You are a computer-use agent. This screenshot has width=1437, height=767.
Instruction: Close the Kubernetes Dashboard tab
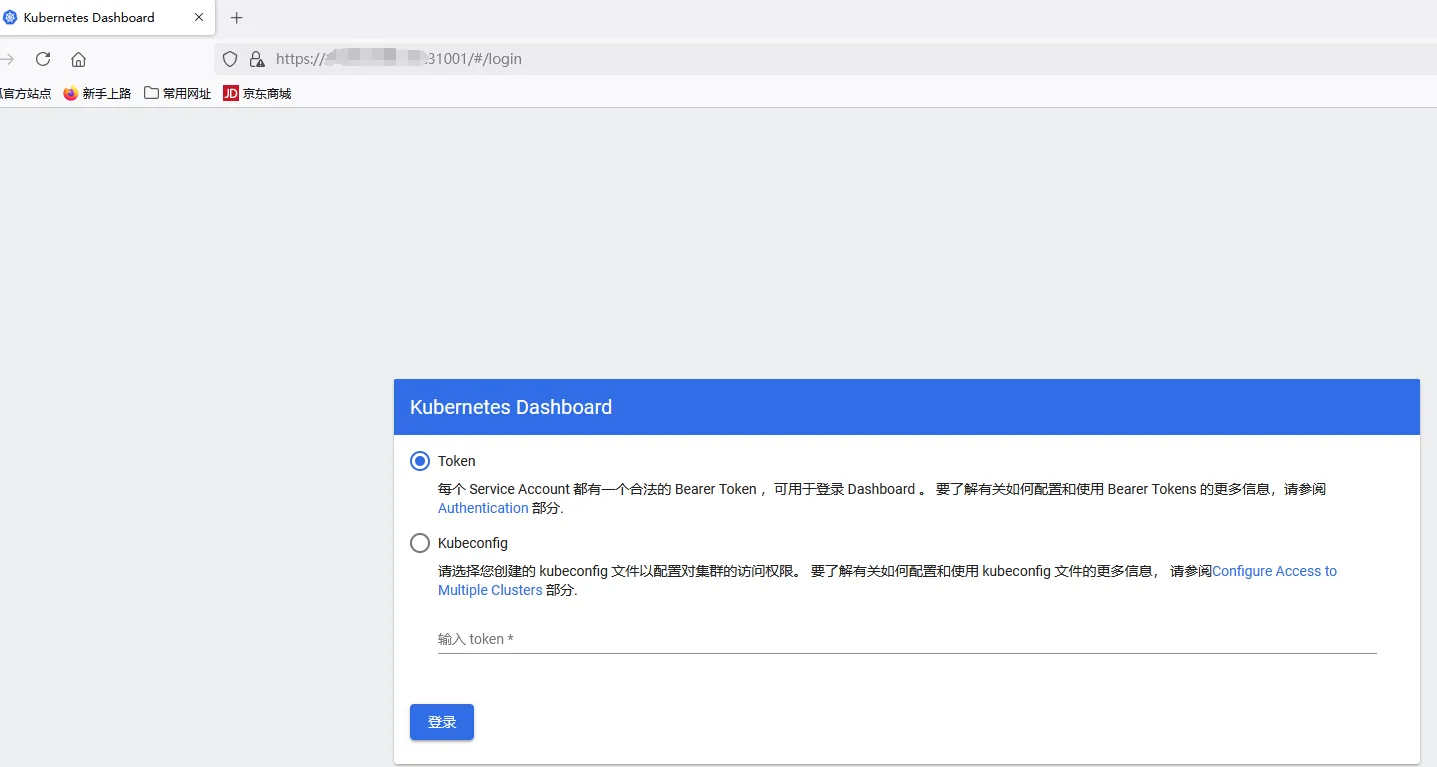point(199,18)
